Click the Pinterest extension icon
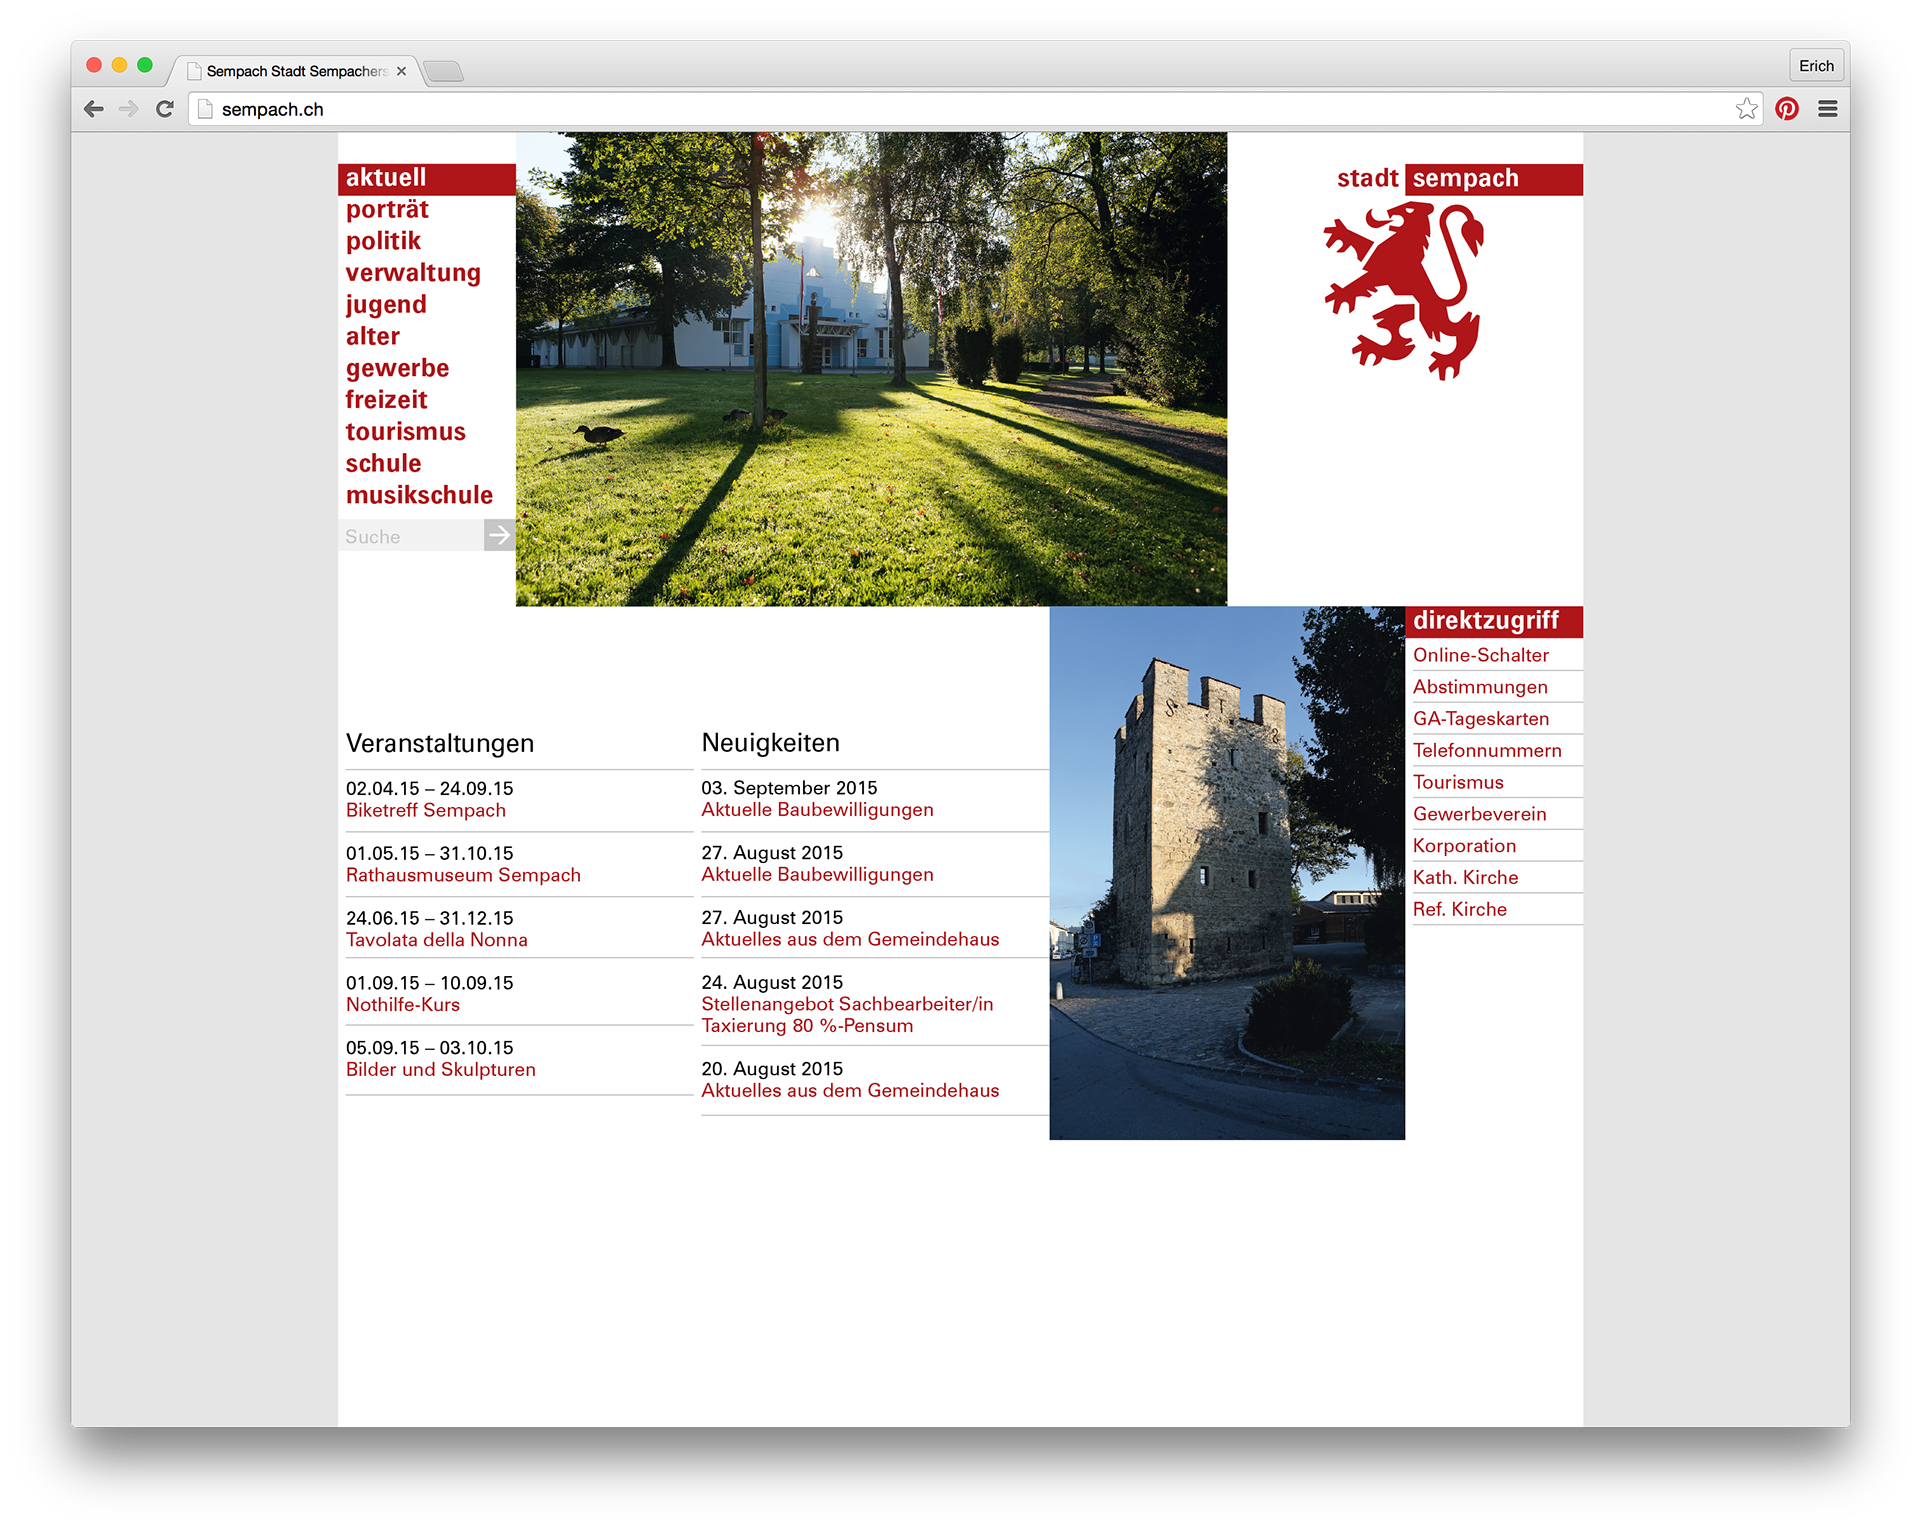This screenshot has height=1529, width=1920. [1787, 109]
